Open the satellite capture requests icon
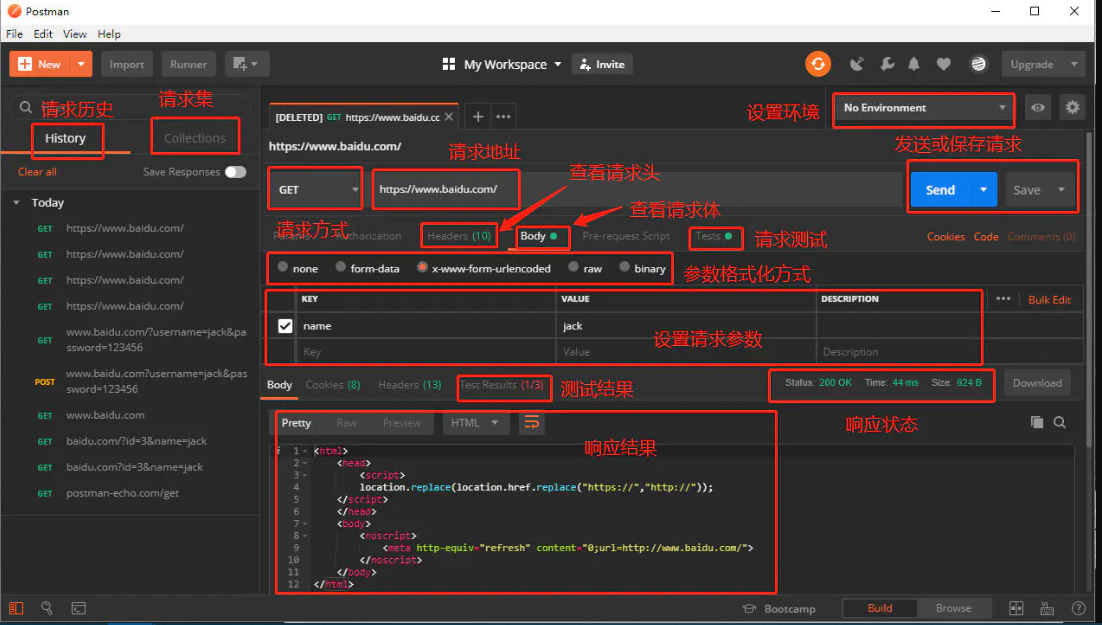The height and width of the screenshot is (625, 1102). point(856,64)
